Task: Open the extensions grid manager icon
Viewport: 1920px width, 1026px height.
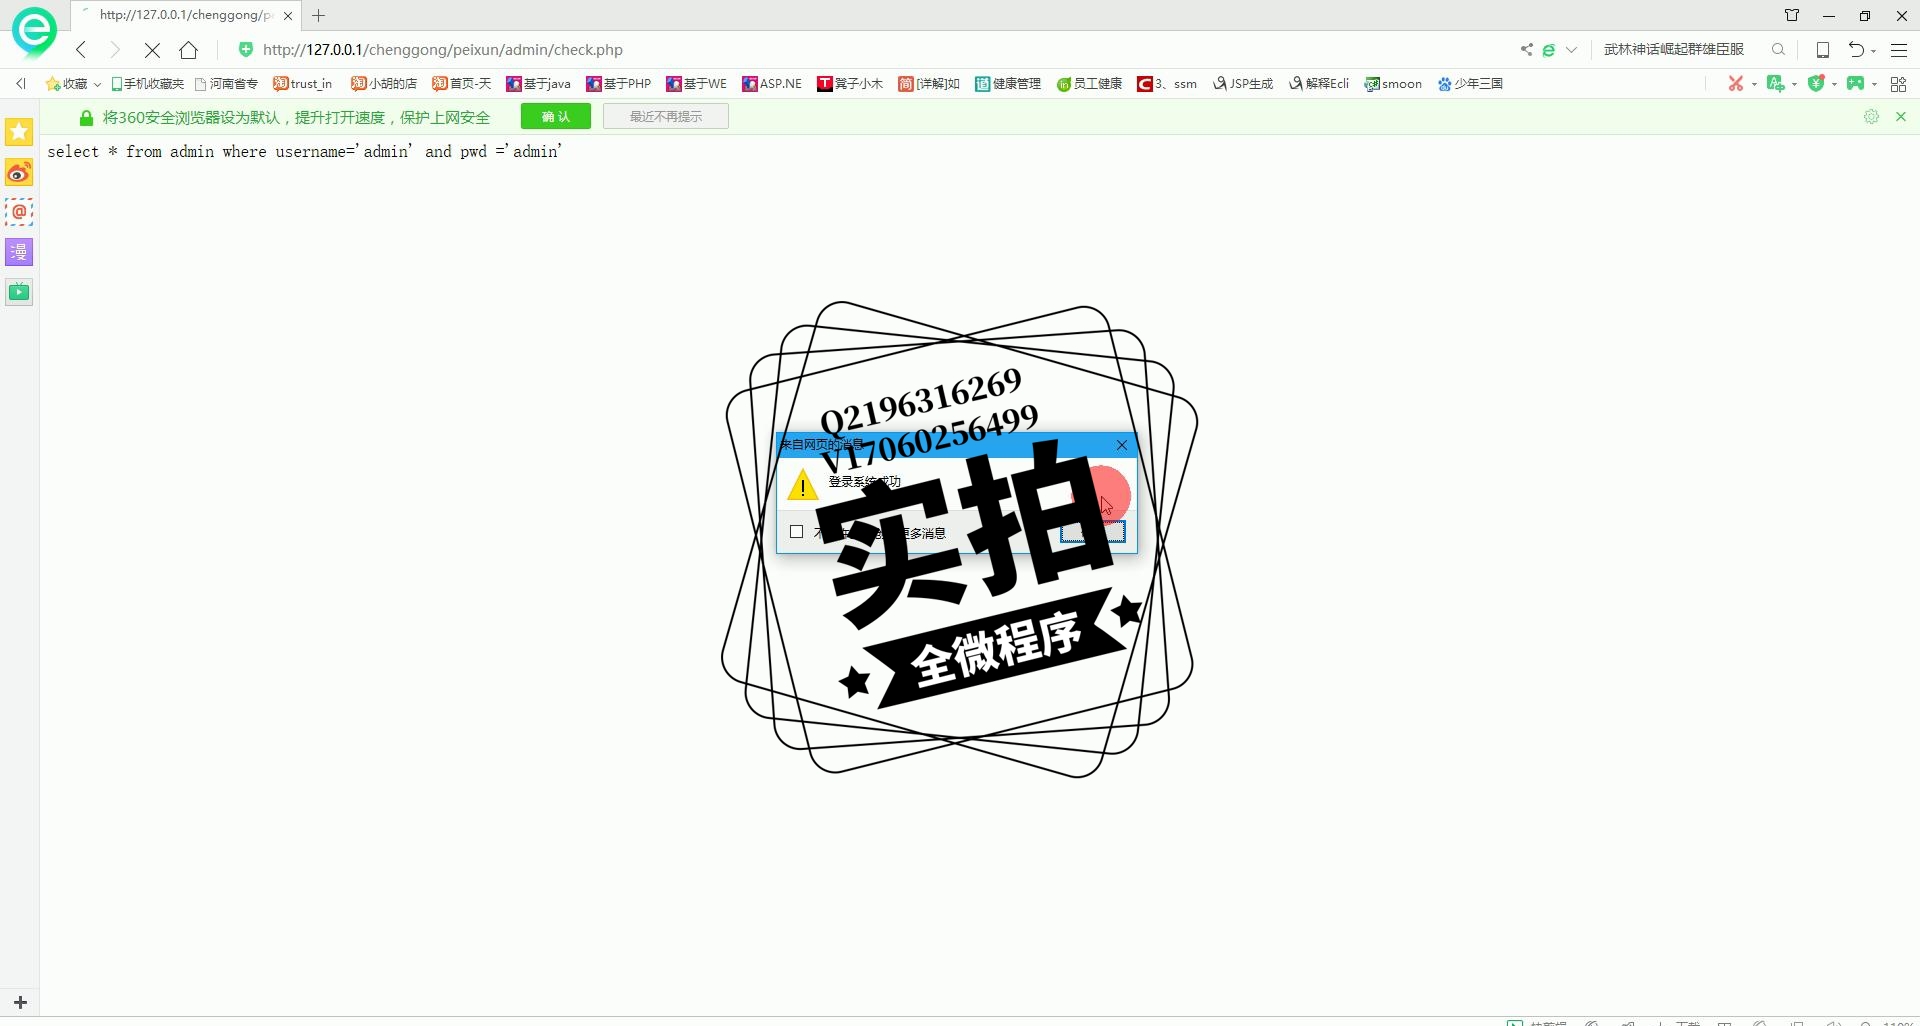Action: pyautogui.click(x=1898, y=84)
